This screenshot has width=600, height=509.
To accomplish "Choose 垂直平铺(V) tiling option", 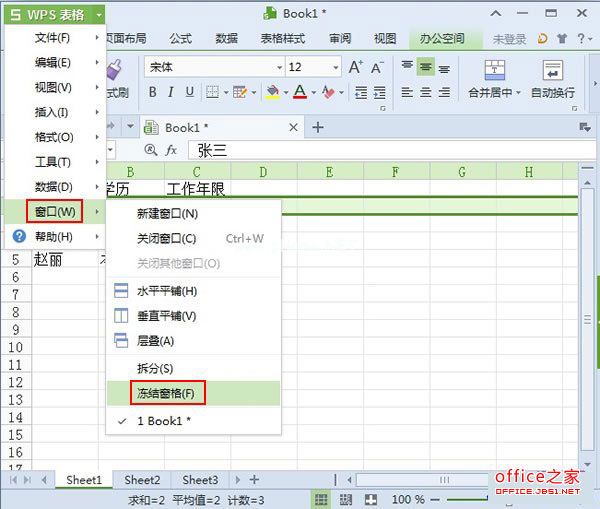I will click(x=193, y=316).
